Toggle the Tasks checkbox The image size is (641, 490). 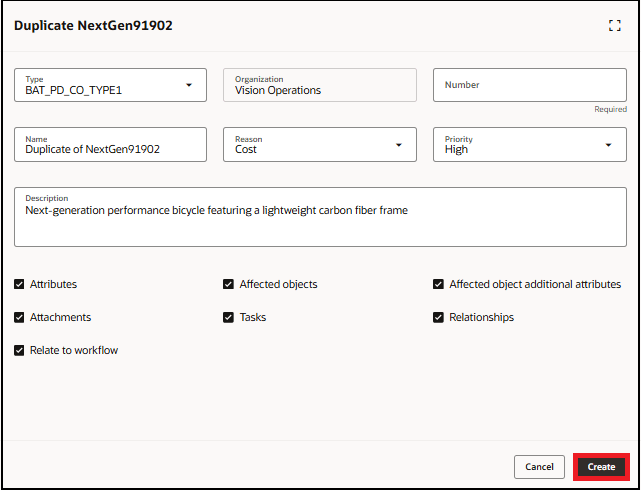[x=229, y=317]
